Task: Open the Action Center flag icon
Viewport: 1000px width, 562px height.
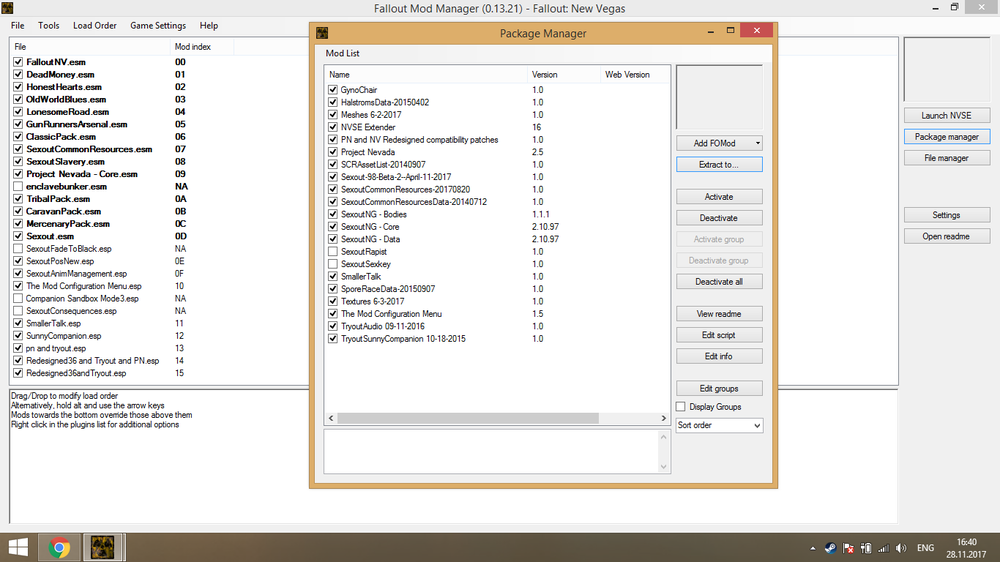Action: click(x=848, y=548)
